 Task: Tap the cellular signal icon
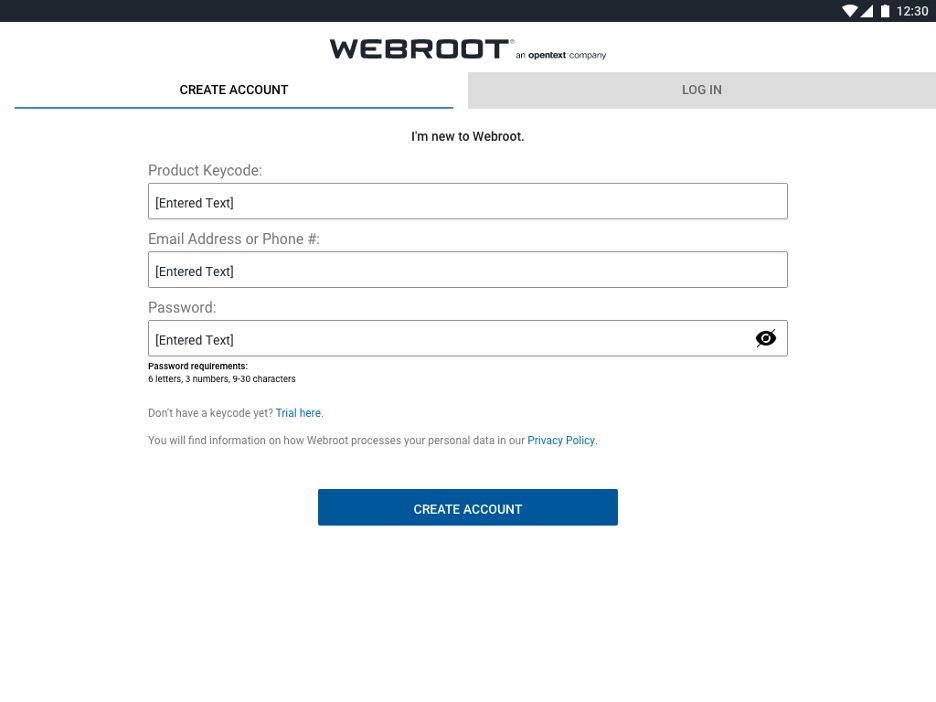867,11
